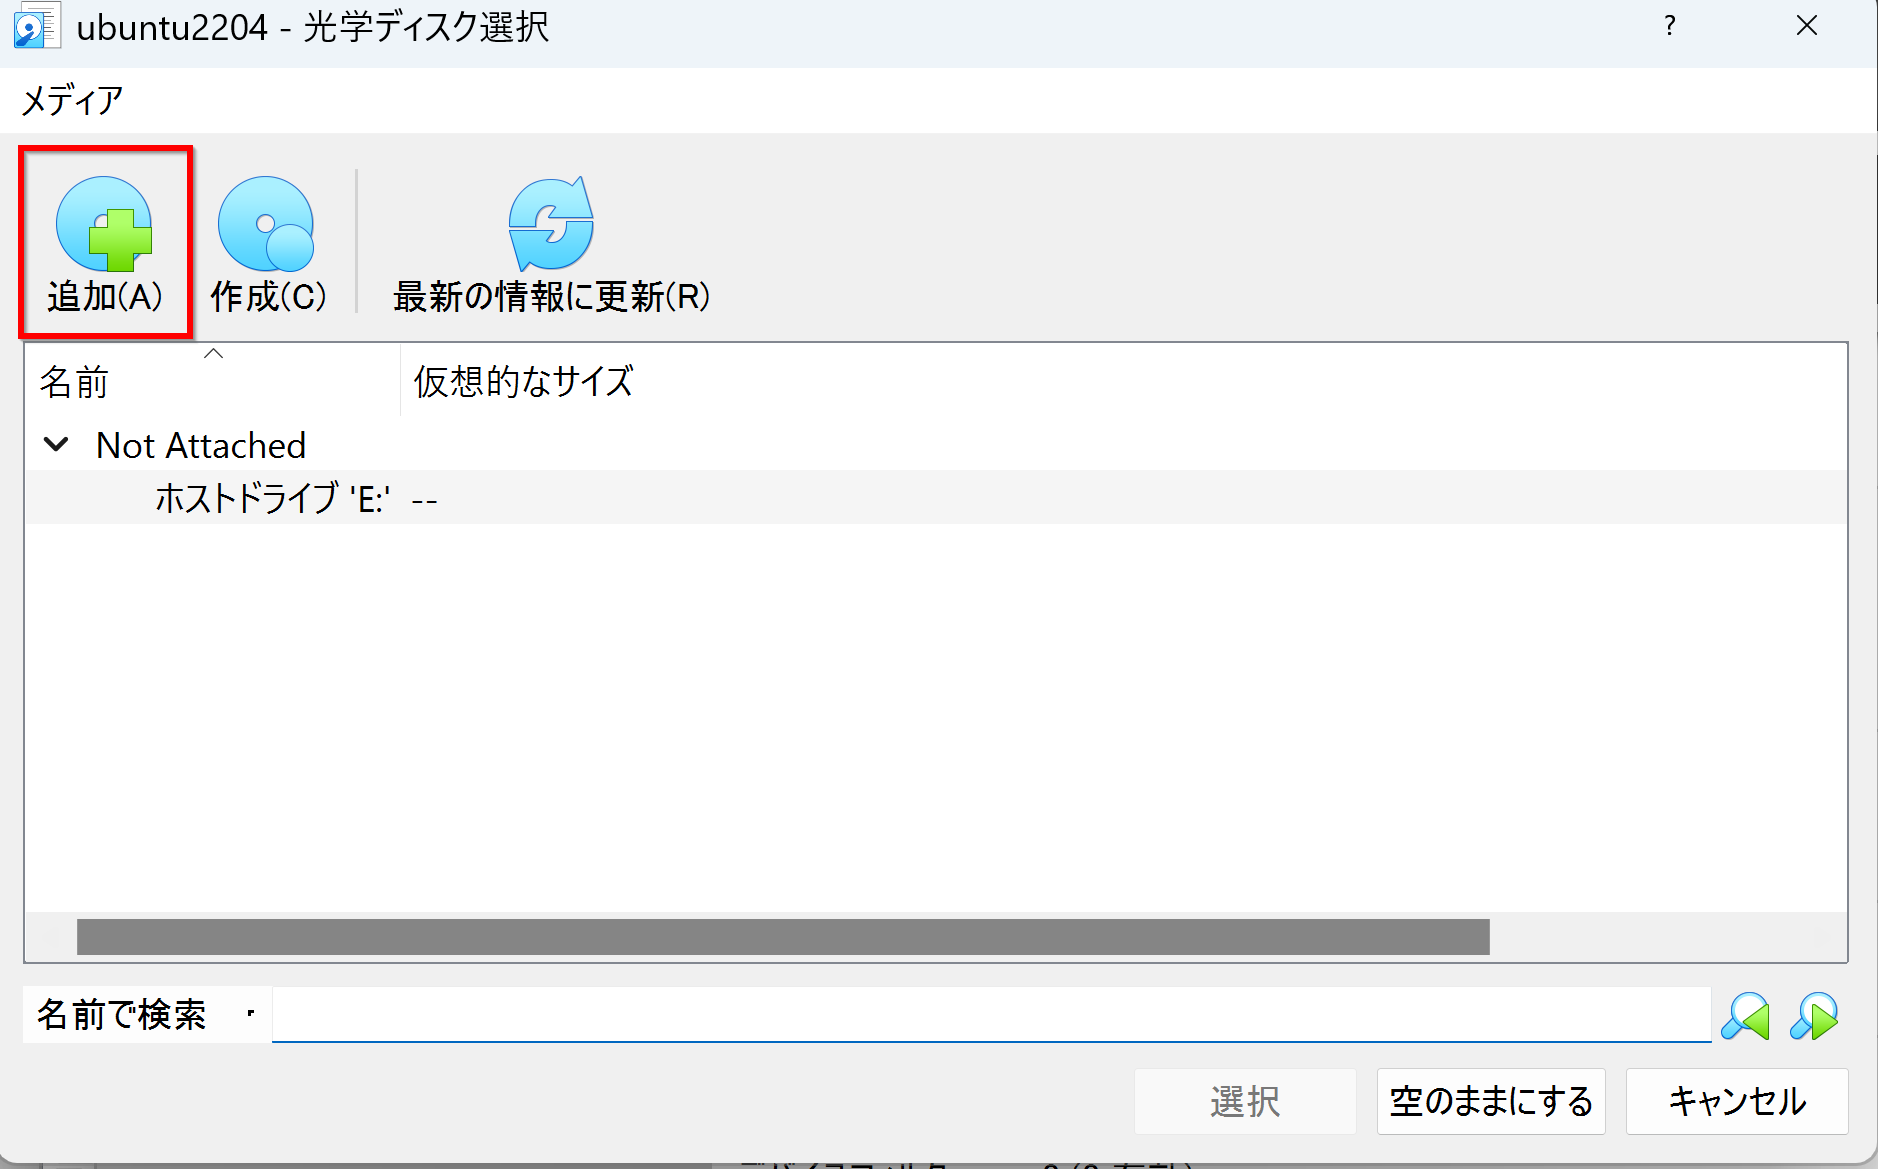Click the horizontal scrollbar of media list
Screen dimensions: 1878x1169
pyautogui.click(x=783, y=937)
